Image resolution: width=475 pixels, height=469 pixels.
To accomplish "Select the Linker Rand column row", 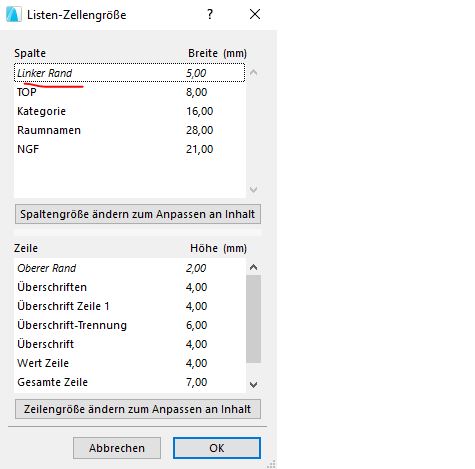I will pyautogui.click(x=130, y=73).
